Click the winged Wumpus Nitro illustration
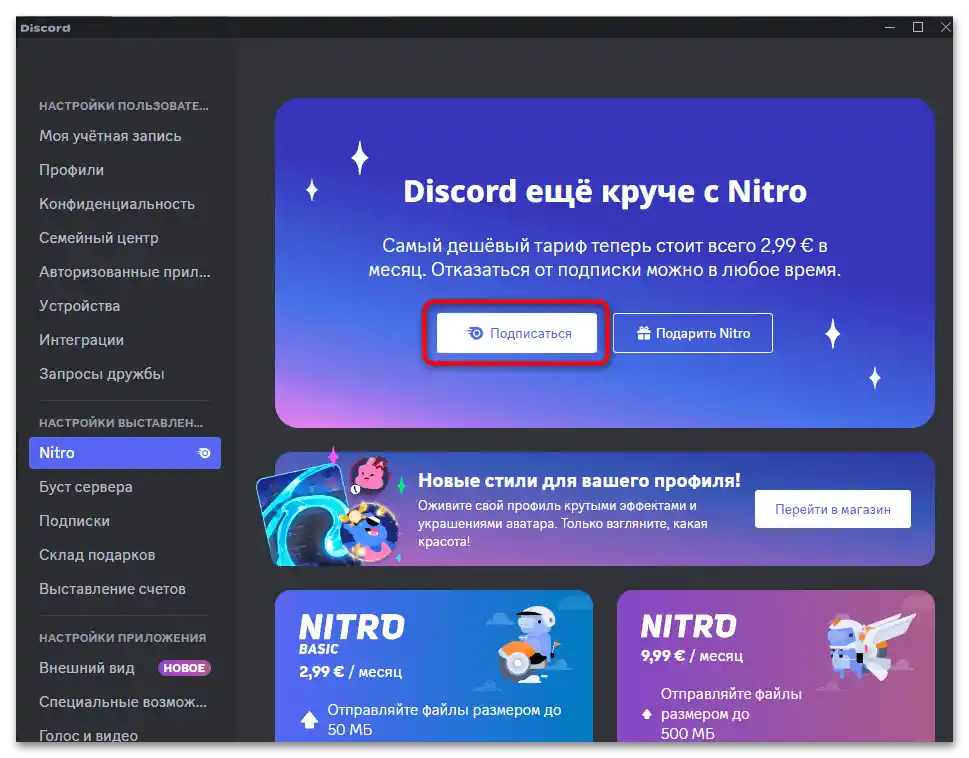The image size is (969, 758). point(870,647)
